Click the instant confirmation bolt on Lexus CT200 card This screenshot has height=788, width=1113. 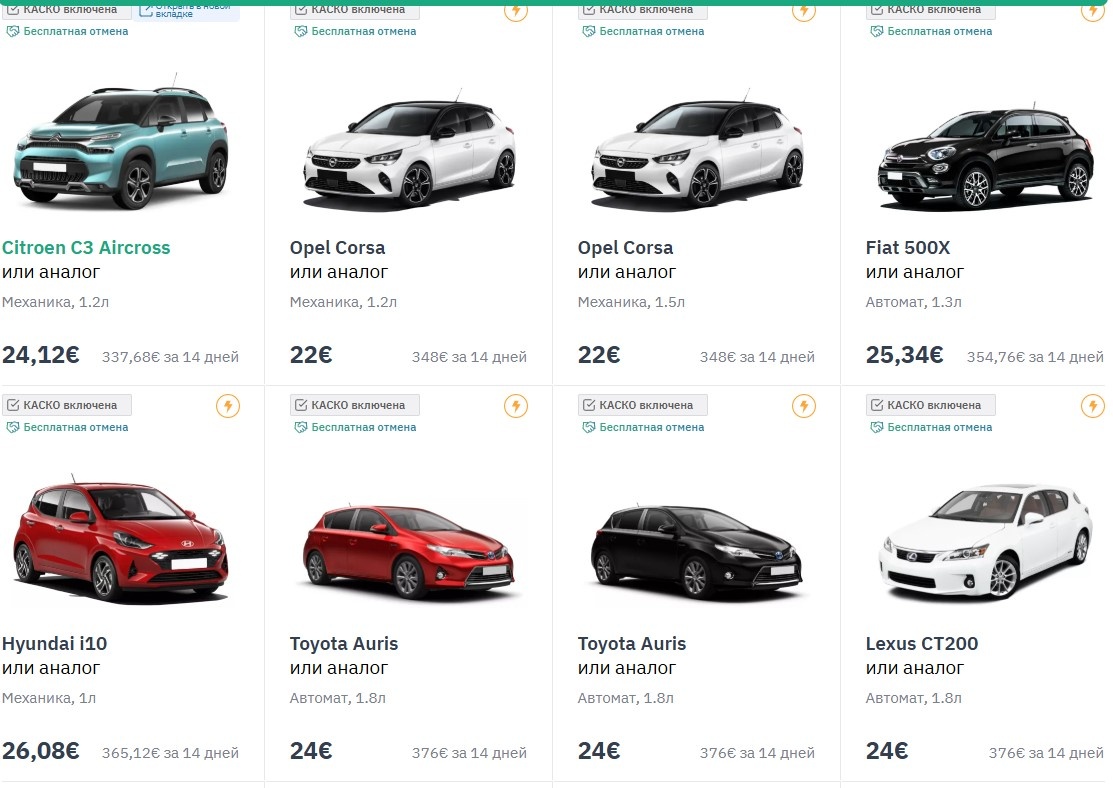[x=1091, y=406]
